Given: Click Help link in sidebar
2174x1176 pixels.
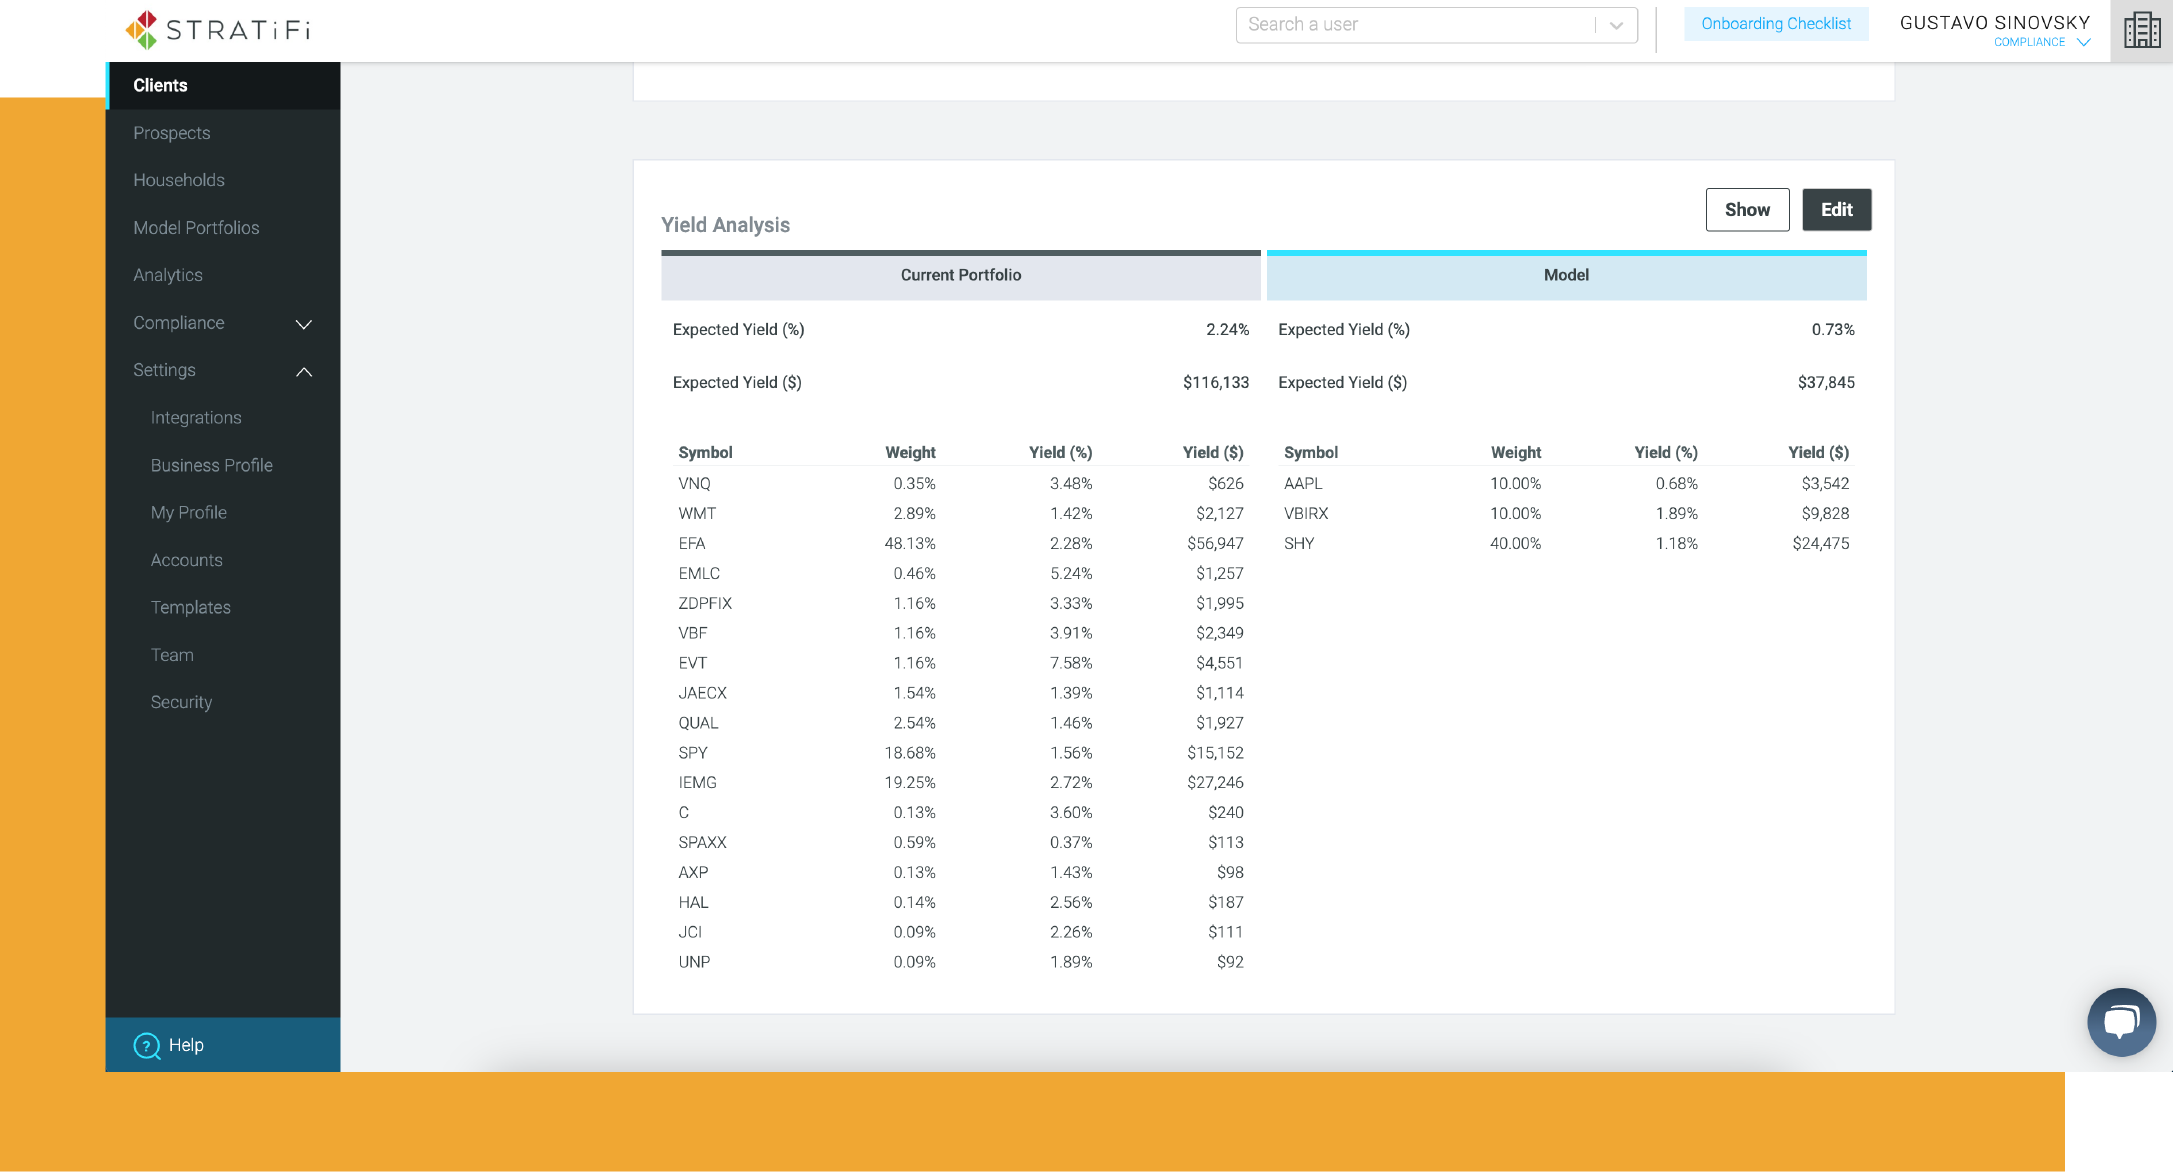Looking at the screenshot, I should coord(186,1045).
